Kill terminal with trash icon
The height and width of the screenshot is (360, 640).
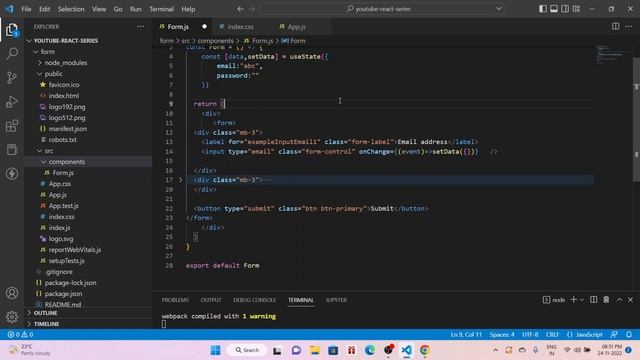[x=606, y=300]
